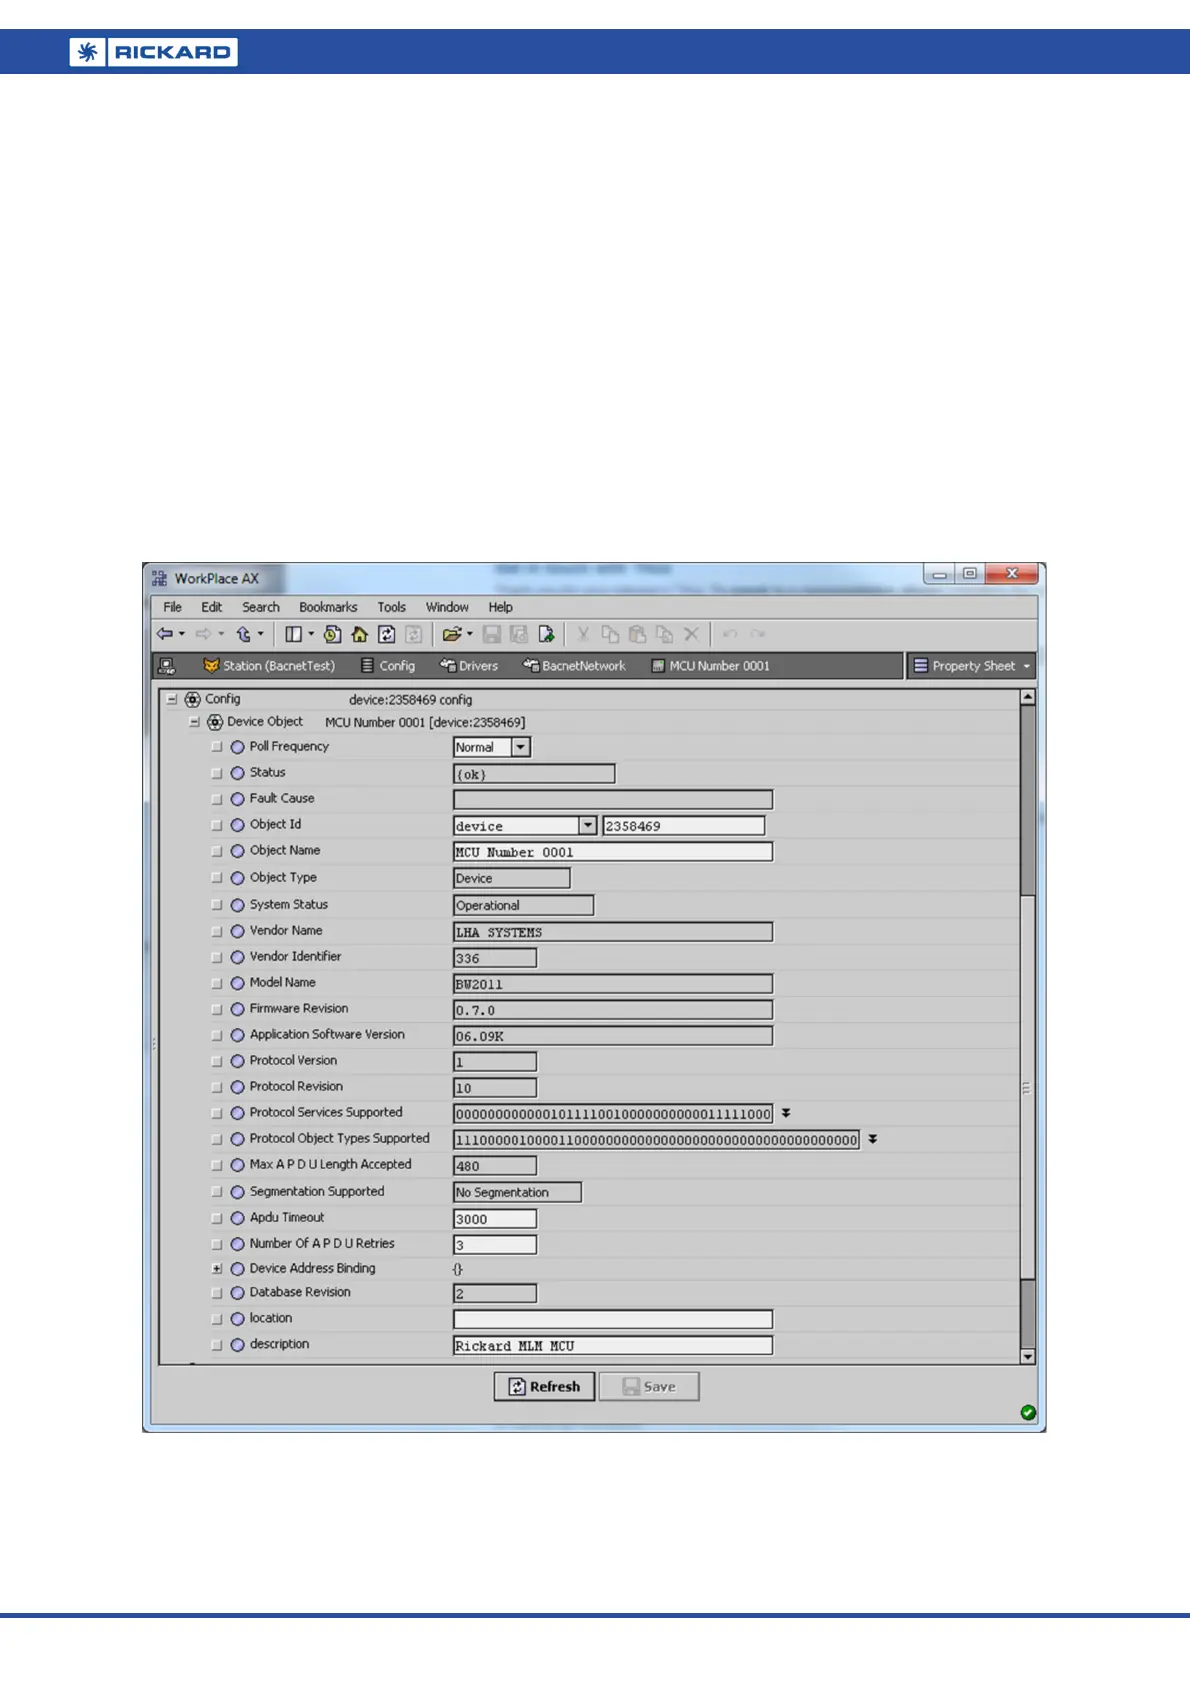Select the Database Revision property label
Image resolution: width=1190 pixels, height=1684 pixels.
coord(300,1293)
